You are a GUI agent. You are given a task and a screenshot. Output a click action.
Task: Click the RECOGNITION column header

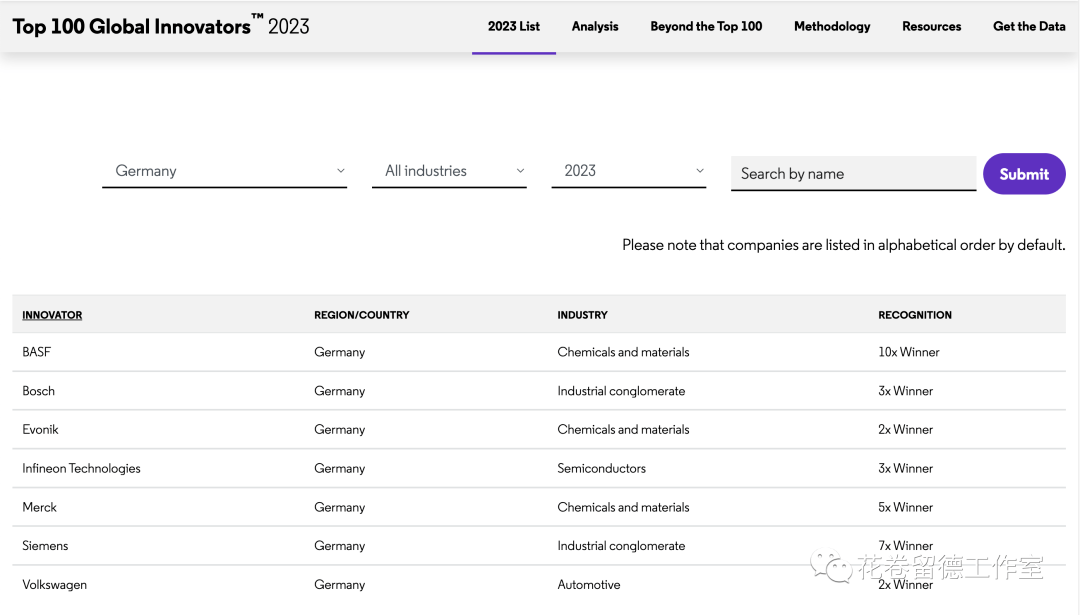point(915,315)
